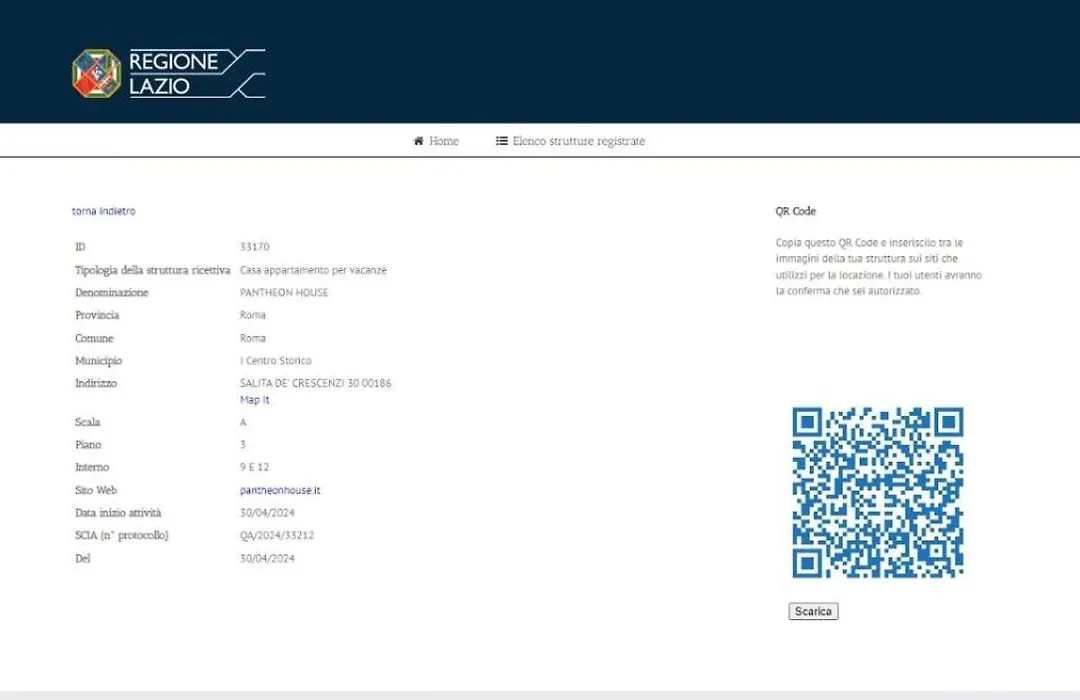Click the REGIONE LAZIO header wordmark
The image size is (1080, 700).
[197, 73]
